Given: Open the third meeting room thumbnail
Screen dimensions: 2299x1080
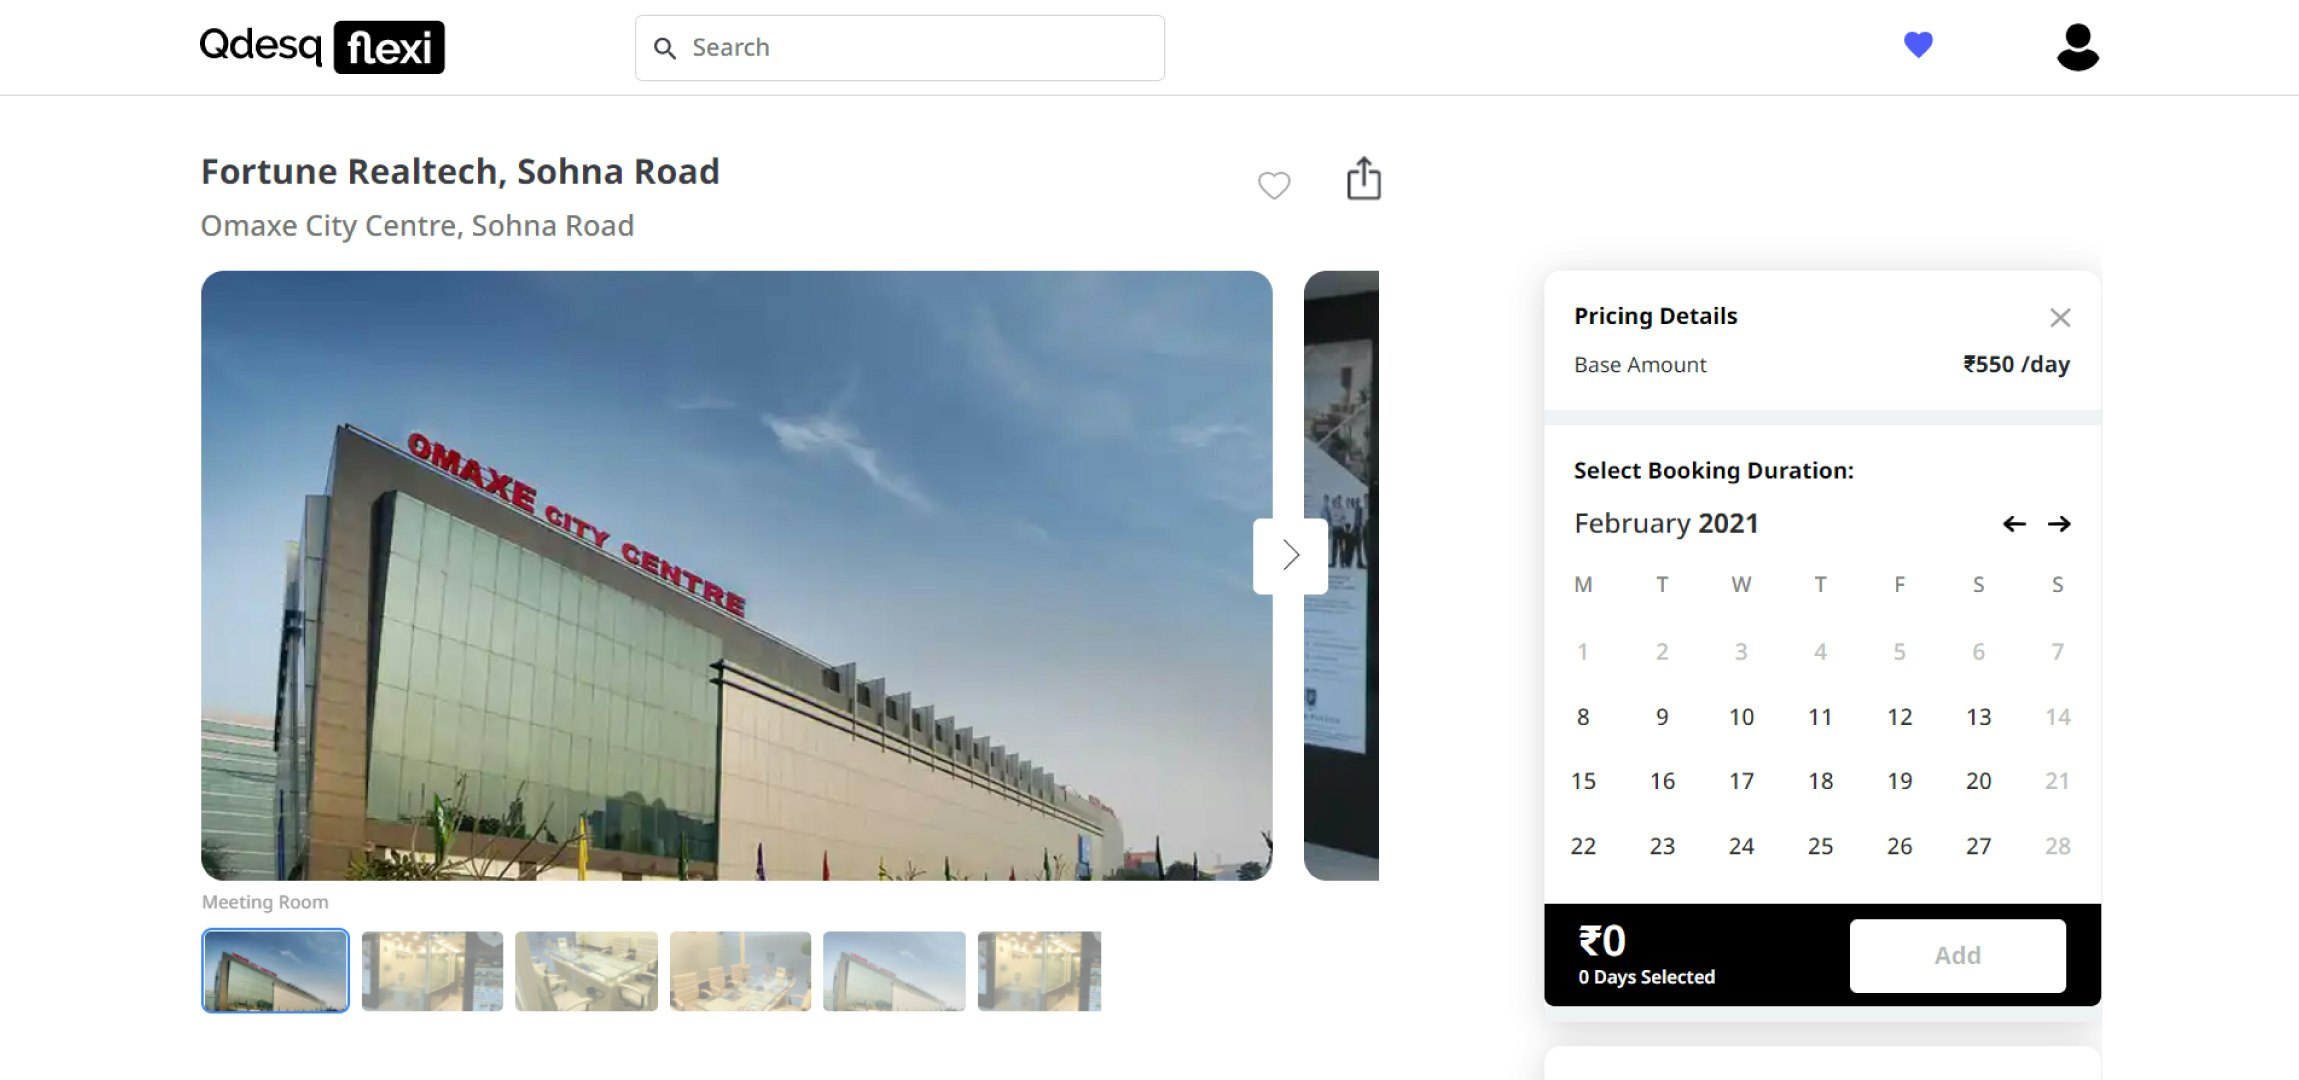Looking at the screenshot, I should 586,971.
